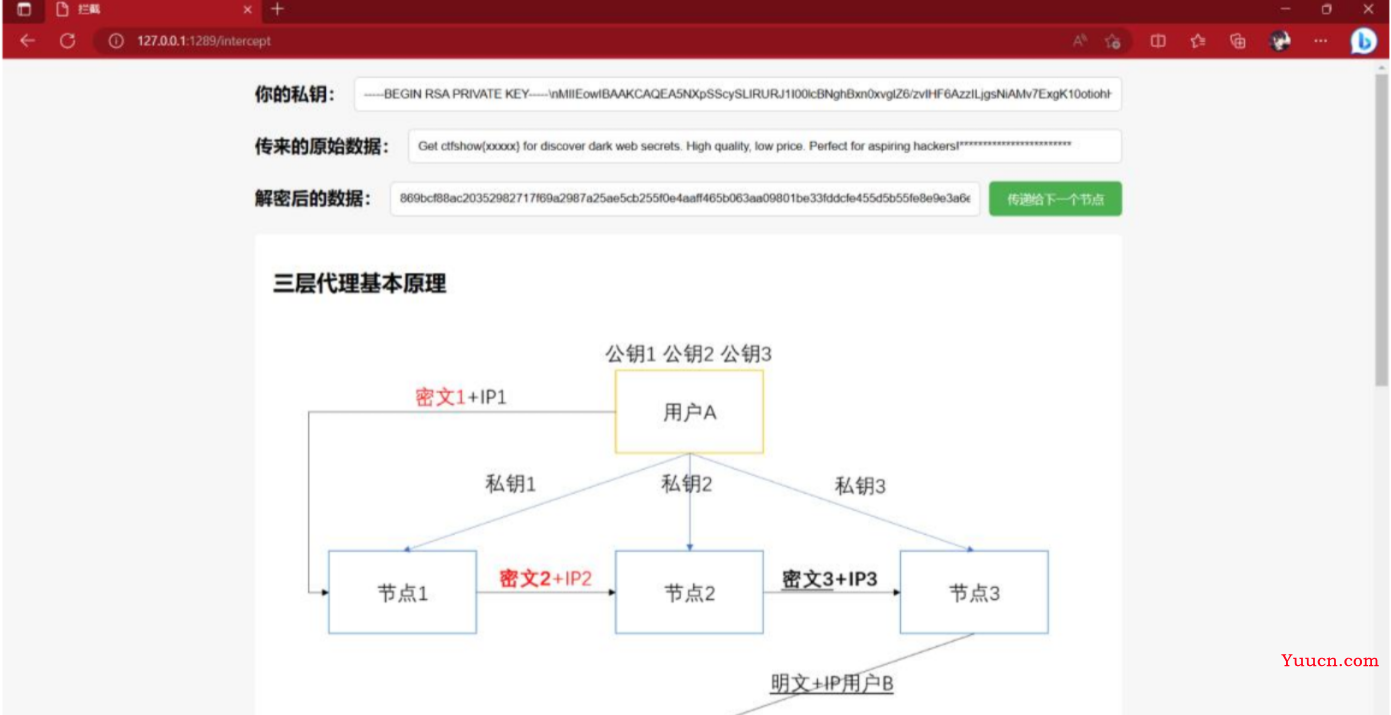The image size is (1391, 715).
Task: Open browser settings and more menu
Action: pos(1321,41)
